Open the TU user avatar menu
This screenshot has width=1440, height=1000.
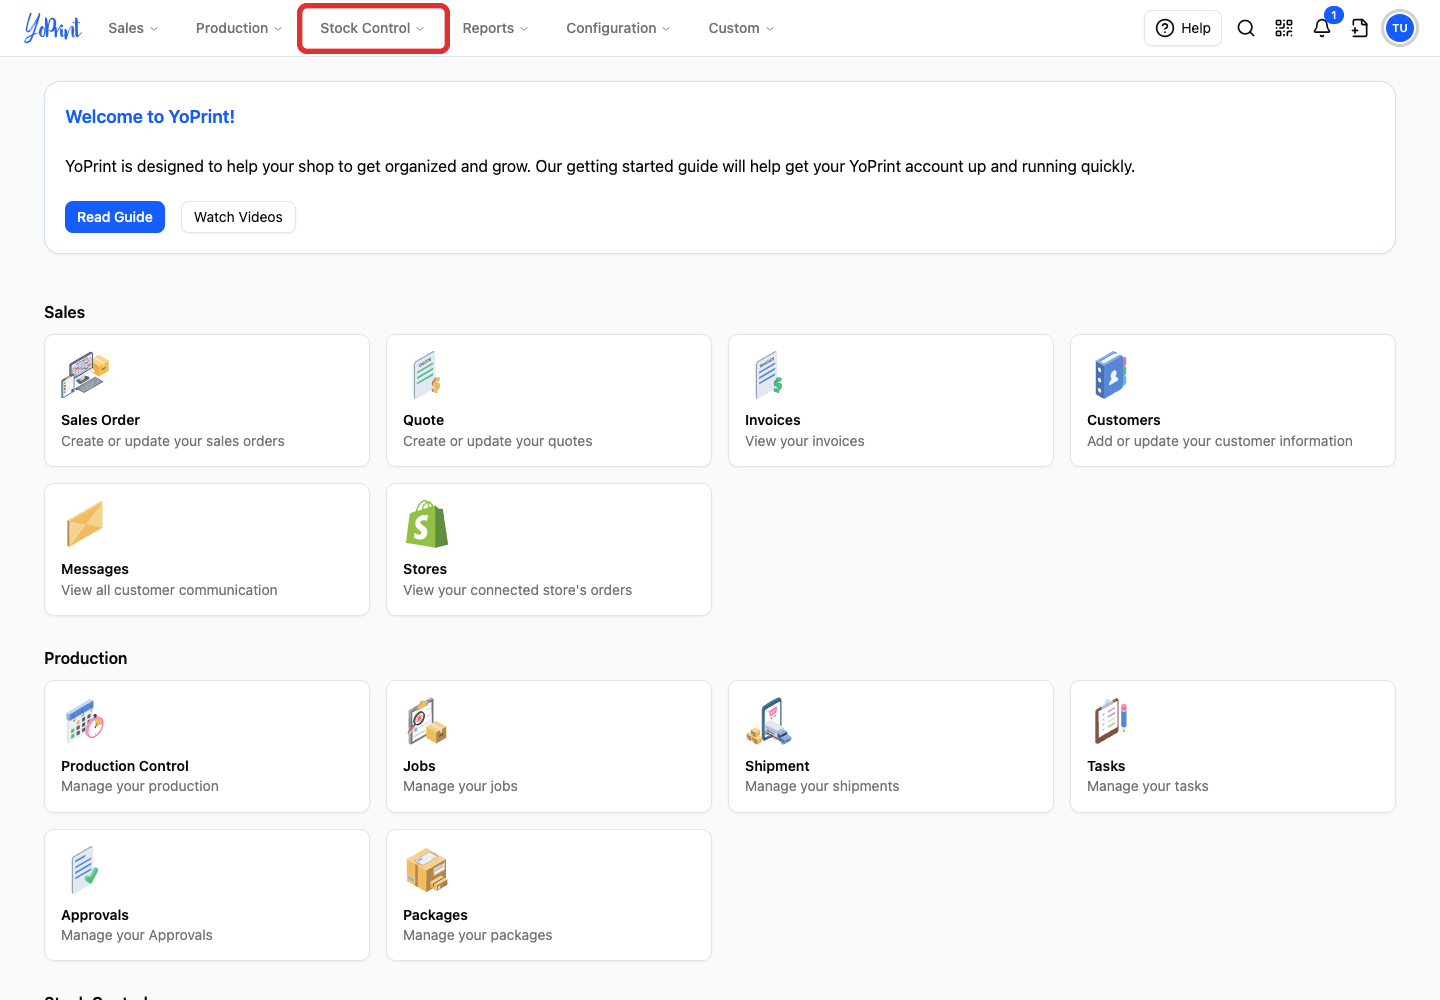[1400, 28]
